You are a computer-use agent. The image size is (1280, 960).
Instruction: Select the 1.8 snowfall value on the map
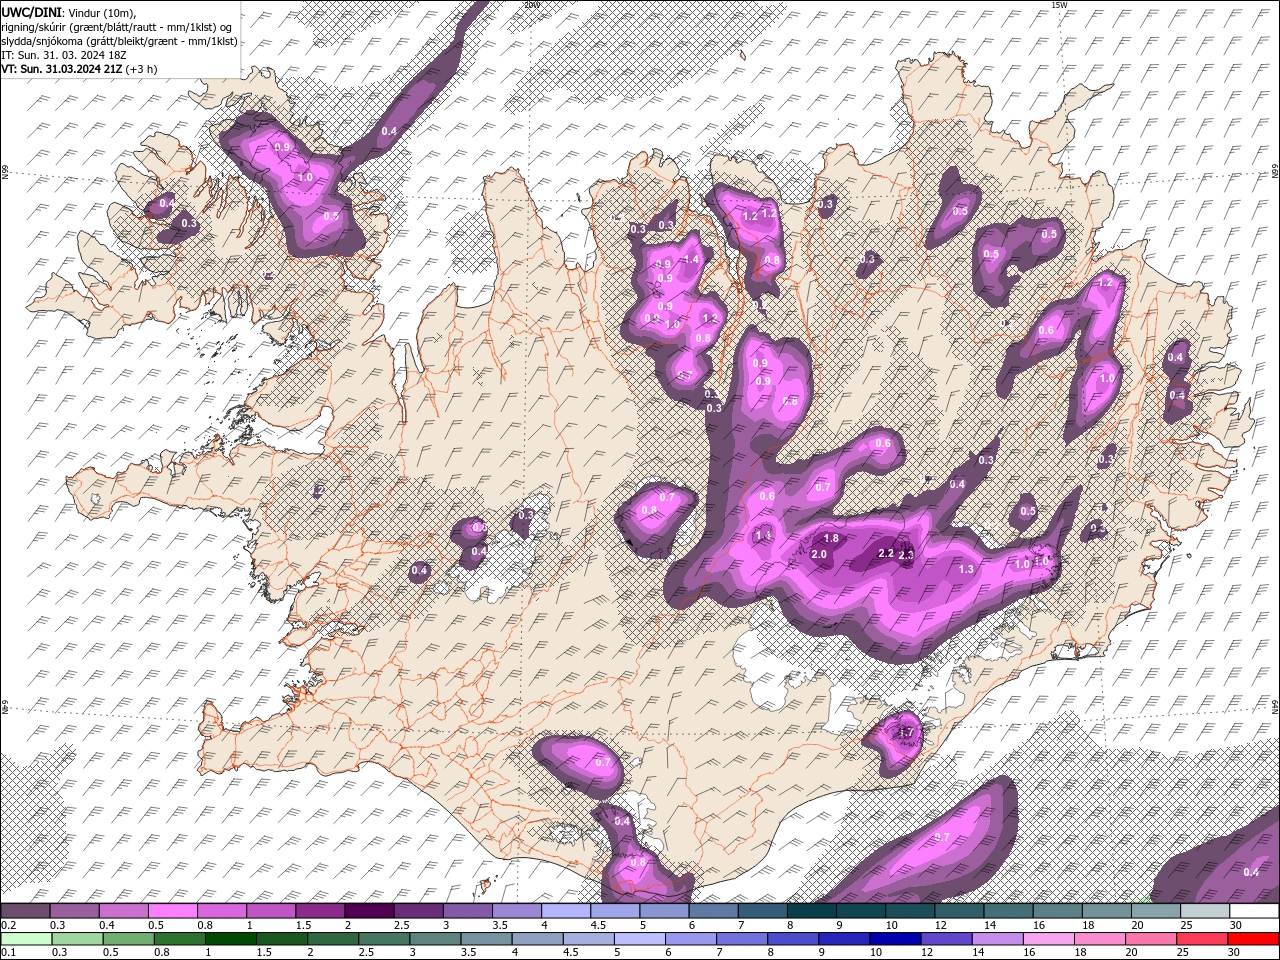tap(831, 539)
